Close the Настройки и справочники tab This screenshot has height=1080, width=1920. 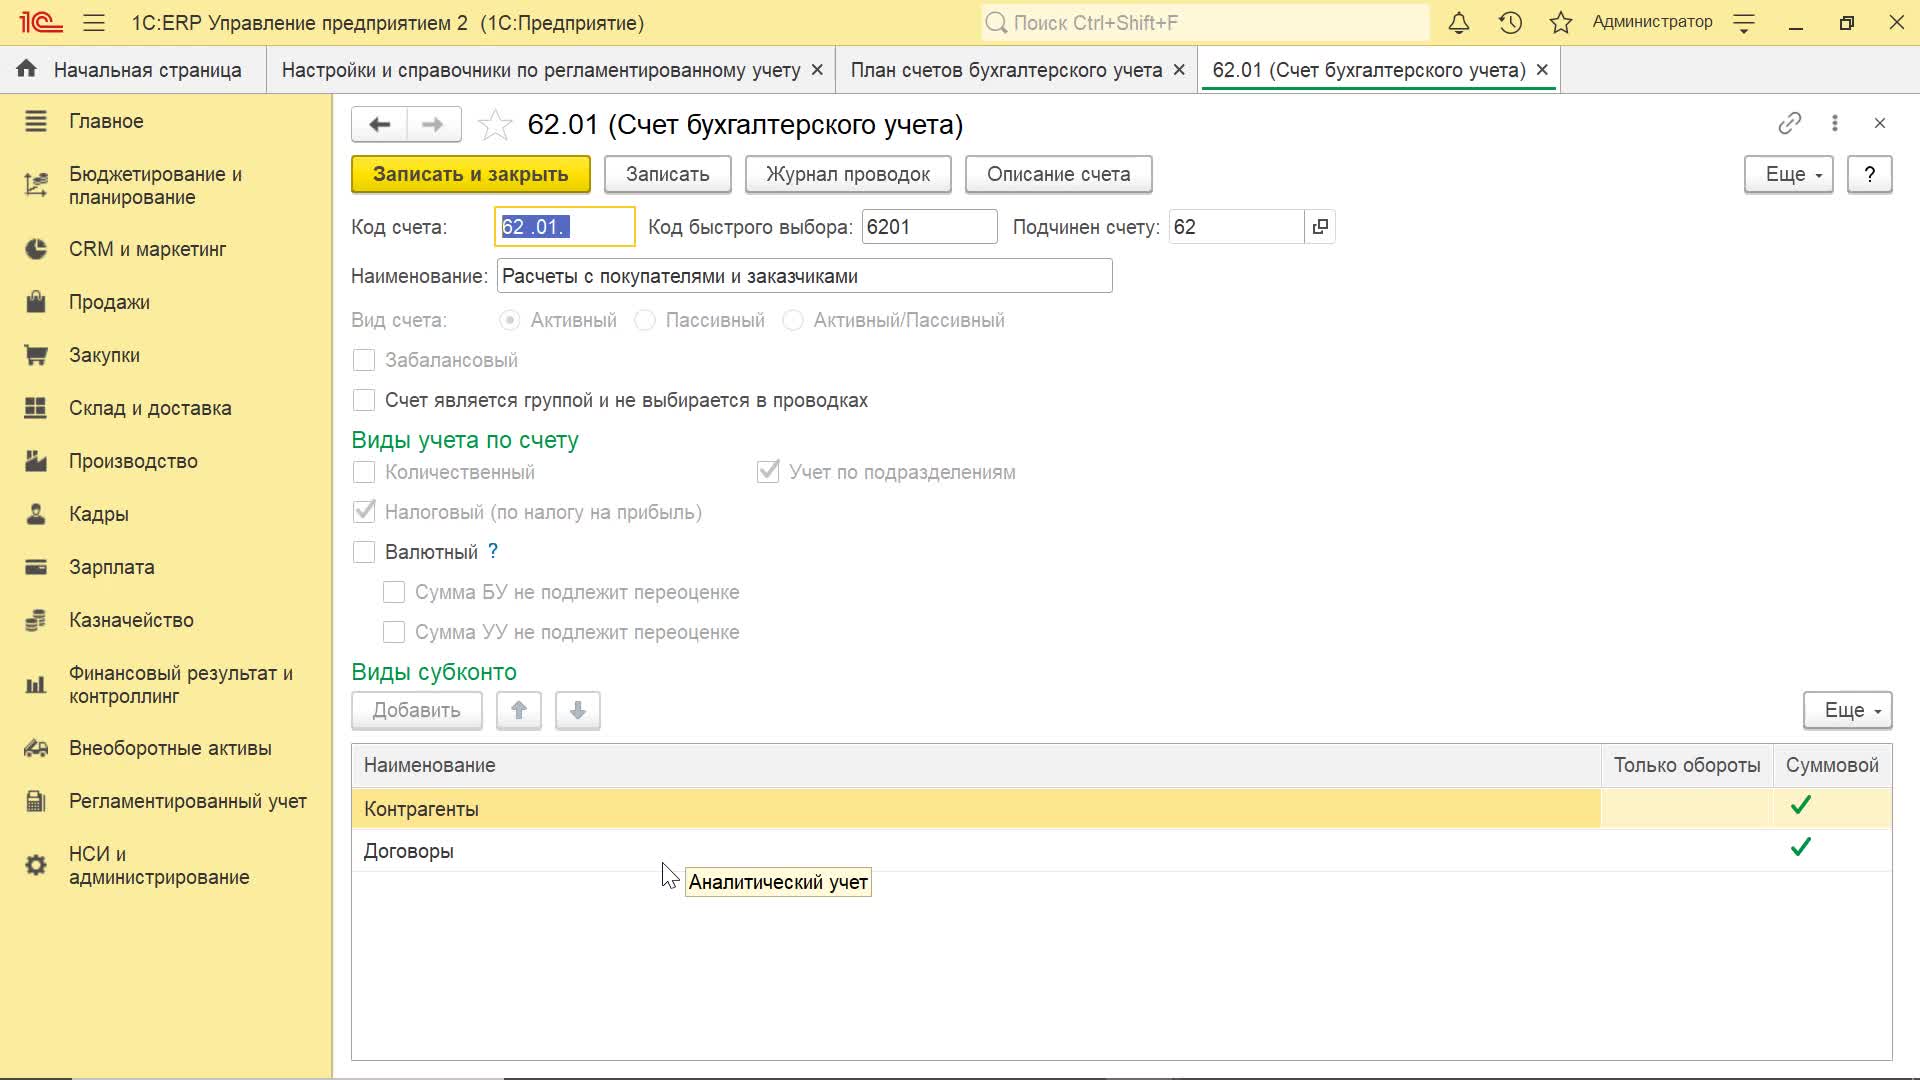coord(817,70)
